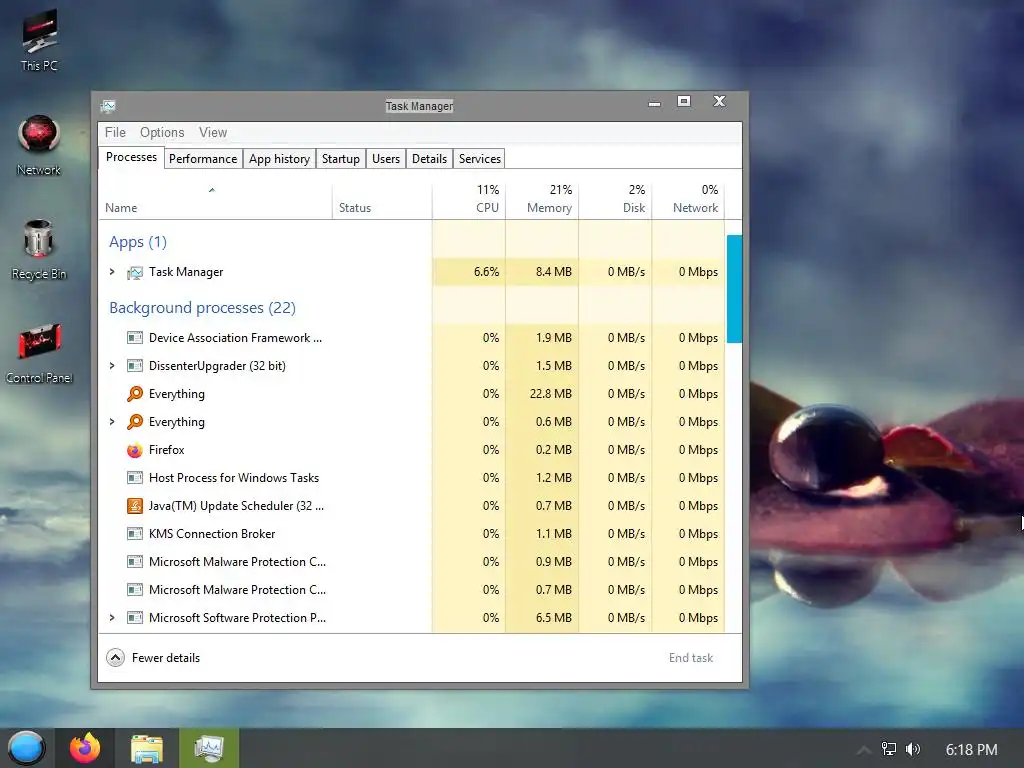This screenshot has width=1024, height=768.
Task: Open the View menu
Action: coord(213,133)
